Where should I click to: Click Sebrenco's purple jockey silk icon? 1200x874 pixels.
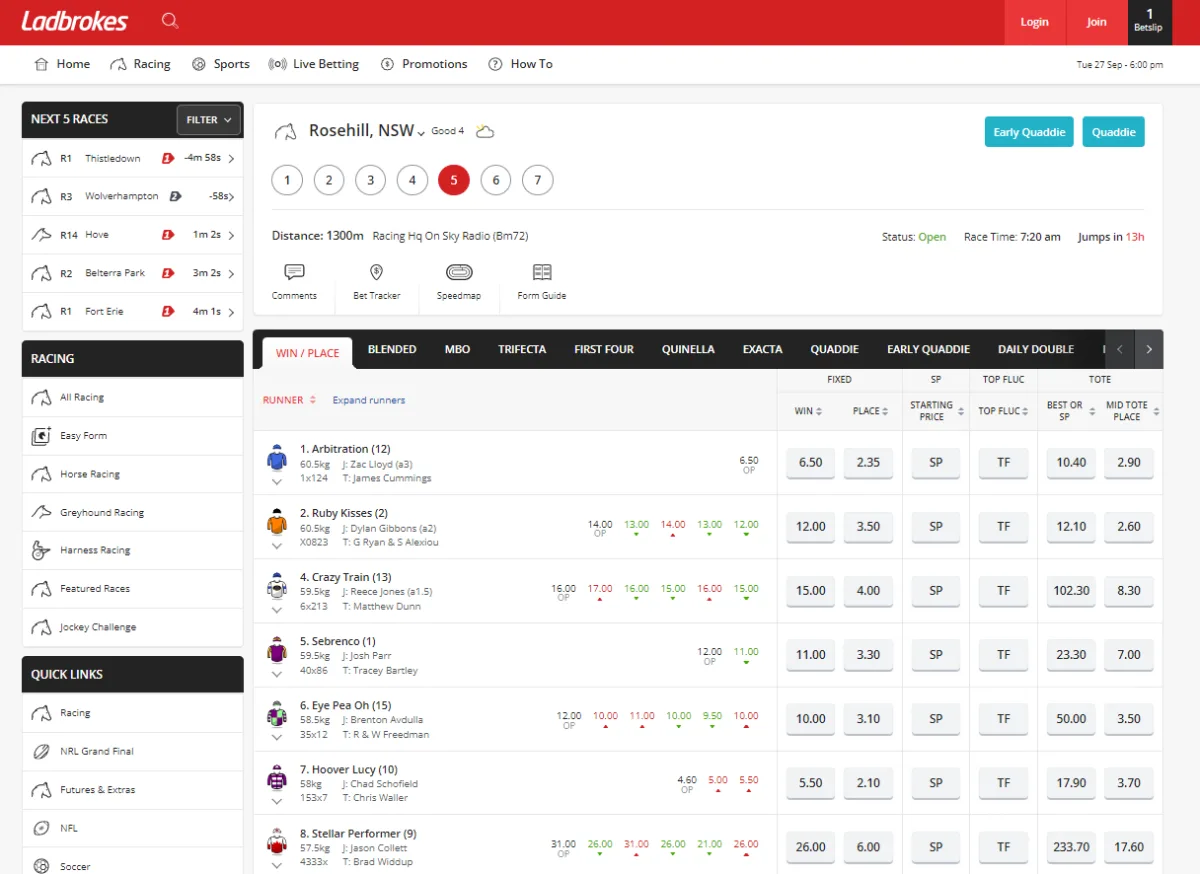(x=277, y=652)
